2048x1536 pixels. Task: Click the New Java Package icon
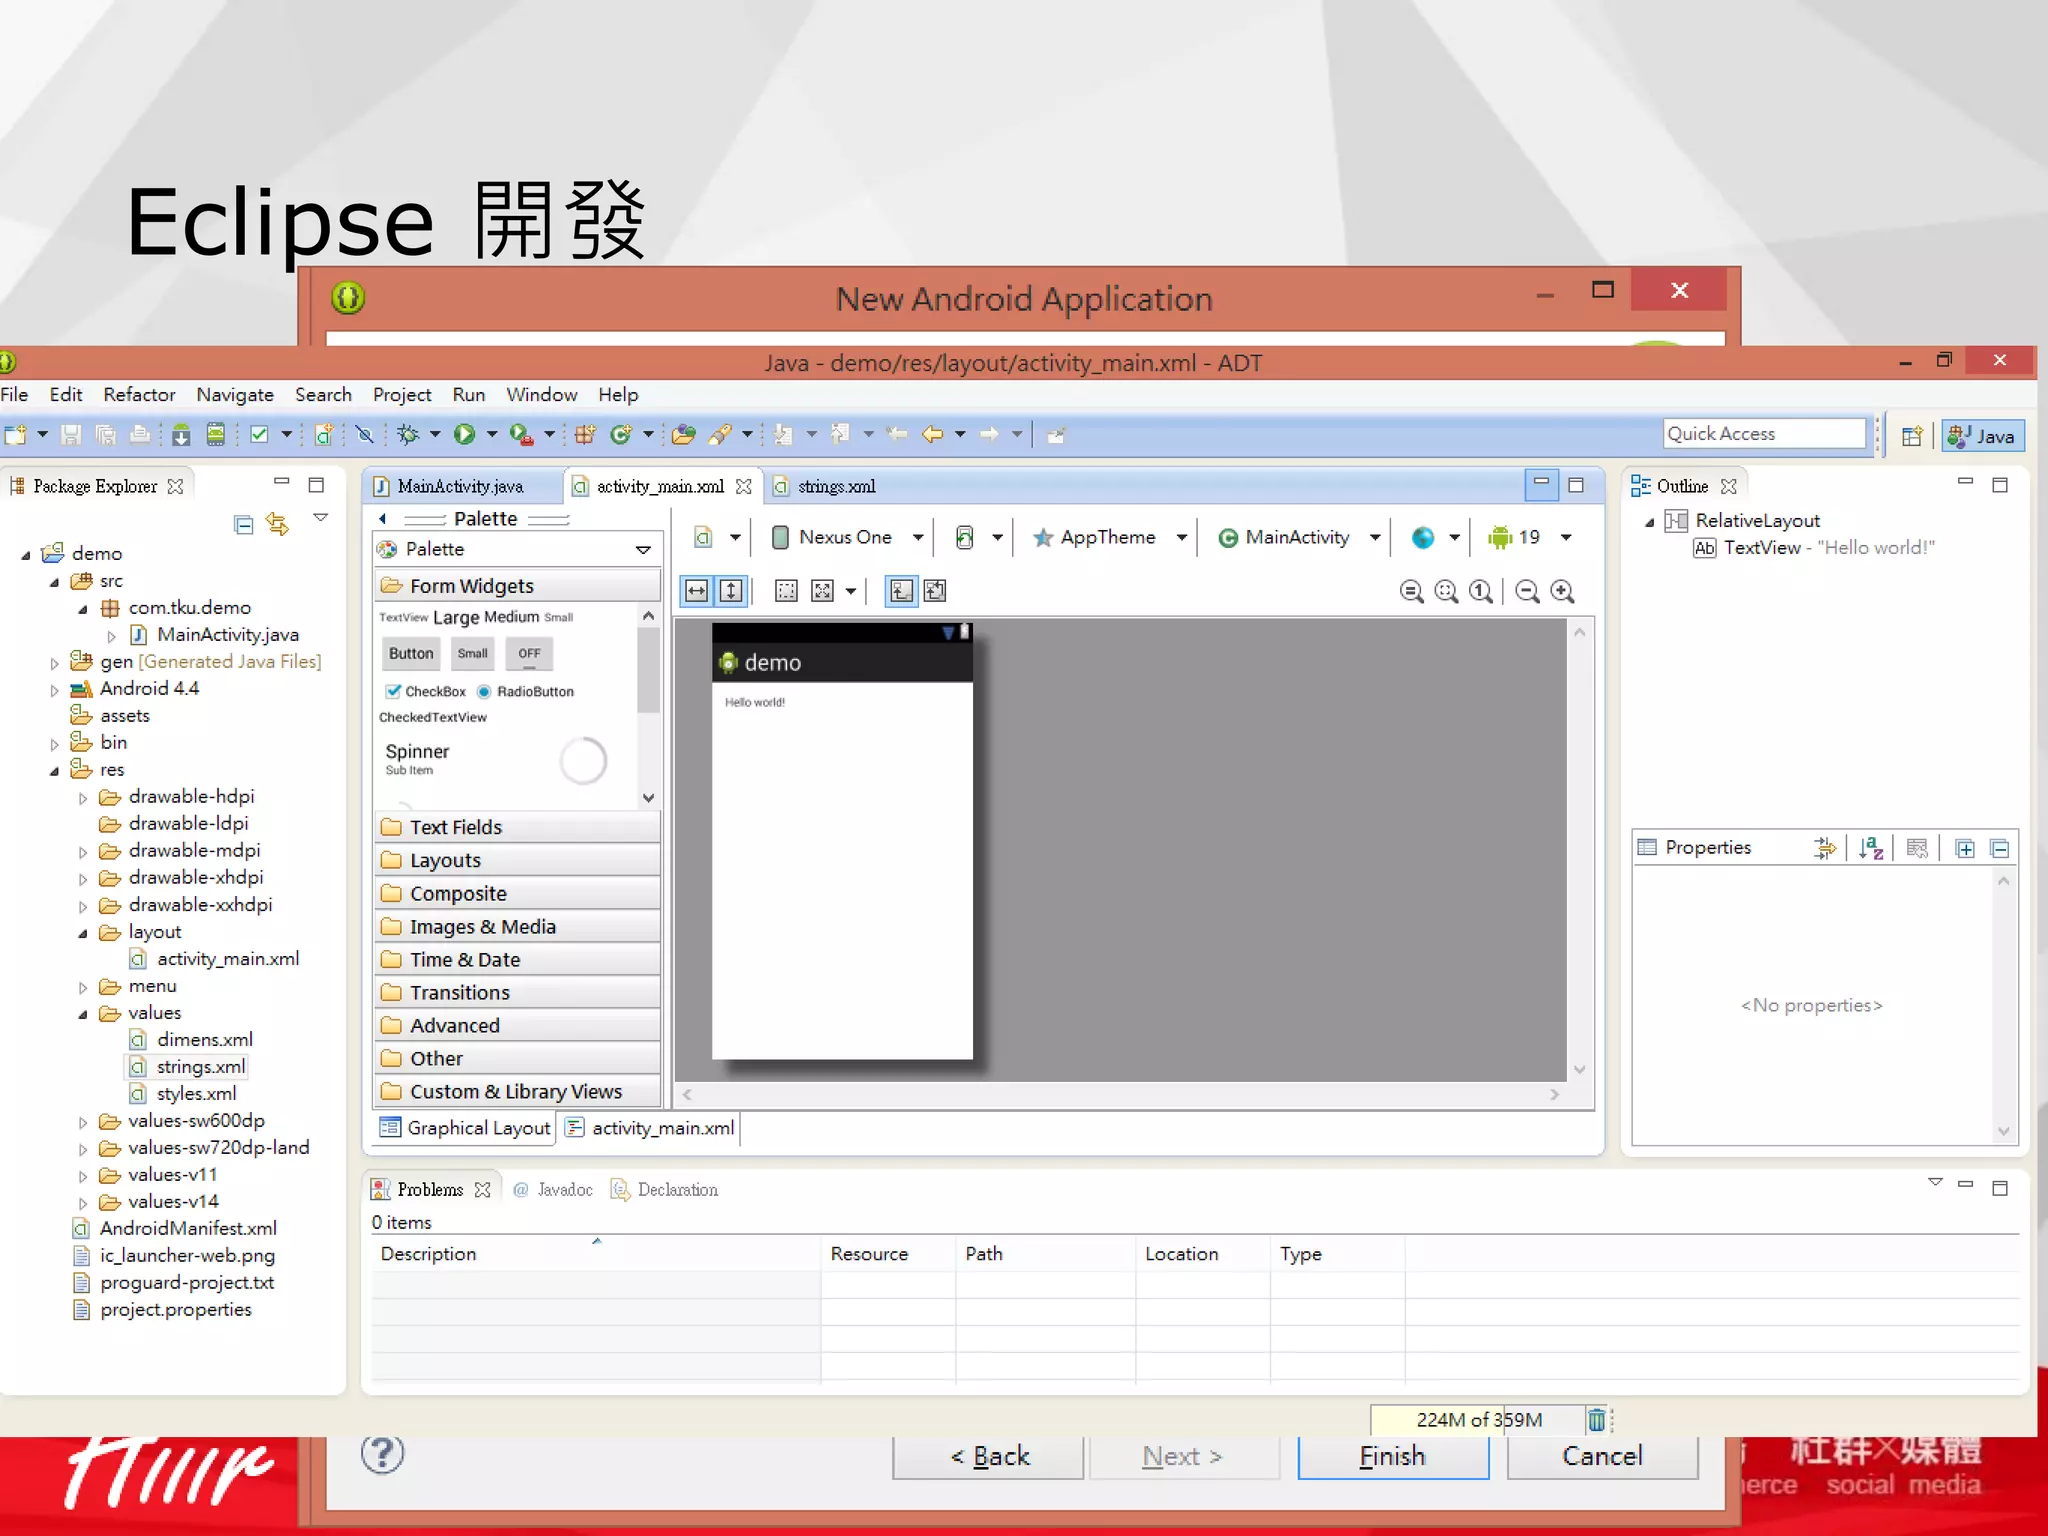click(x=585, y=434)
